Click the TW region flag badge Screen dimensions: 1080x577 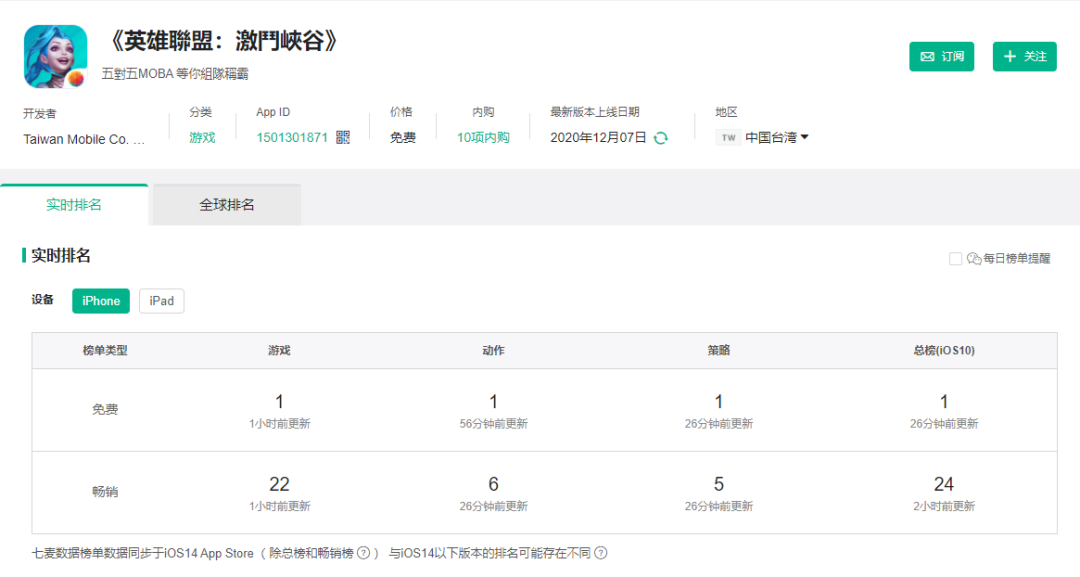click(x=728, y=138)
